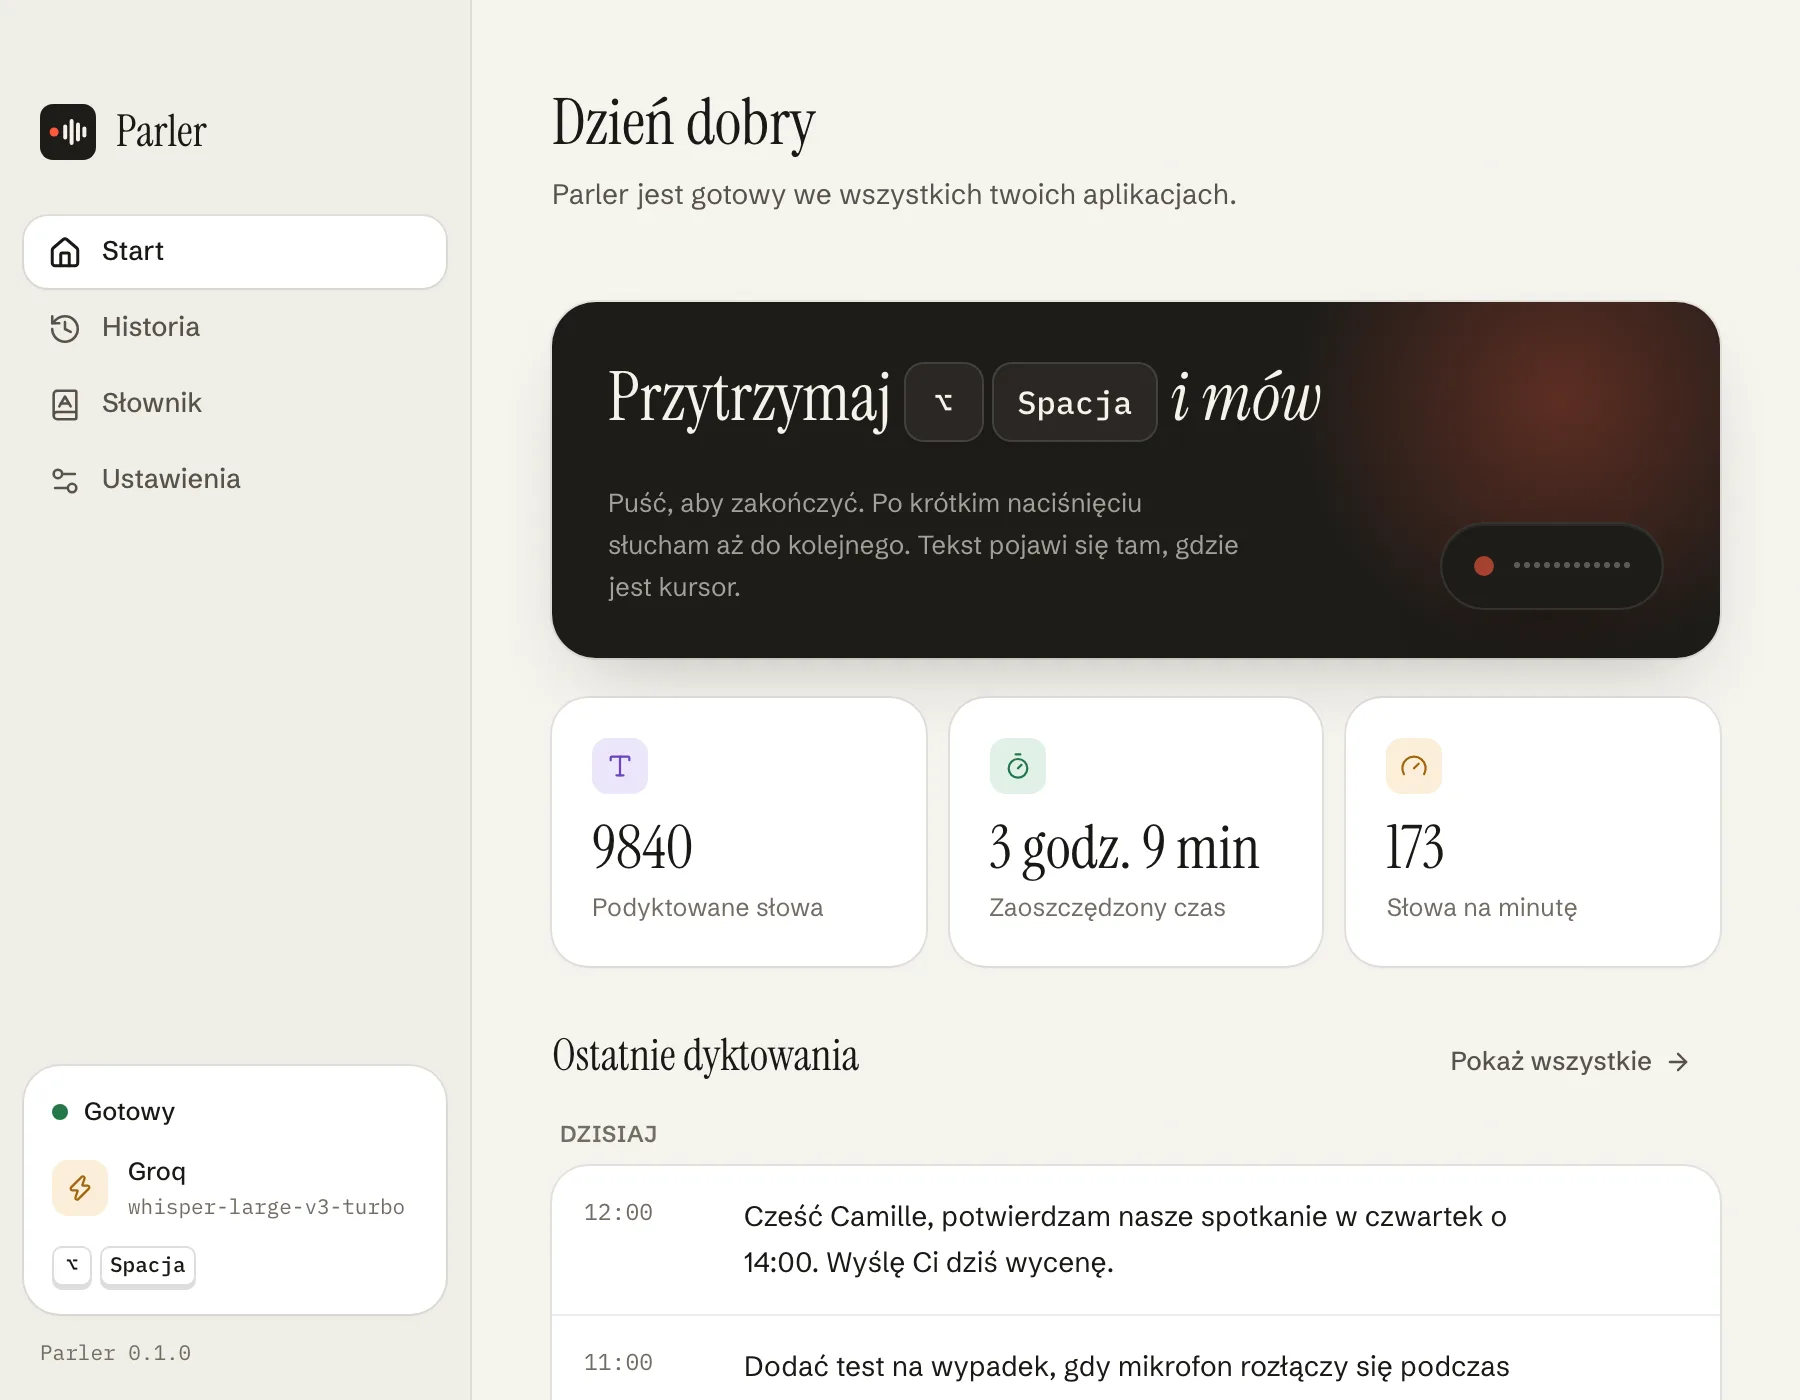Click the Option key symbol in the dark banner
Viewport: 1800px width, 1400px height.
[x=944, y=402]
